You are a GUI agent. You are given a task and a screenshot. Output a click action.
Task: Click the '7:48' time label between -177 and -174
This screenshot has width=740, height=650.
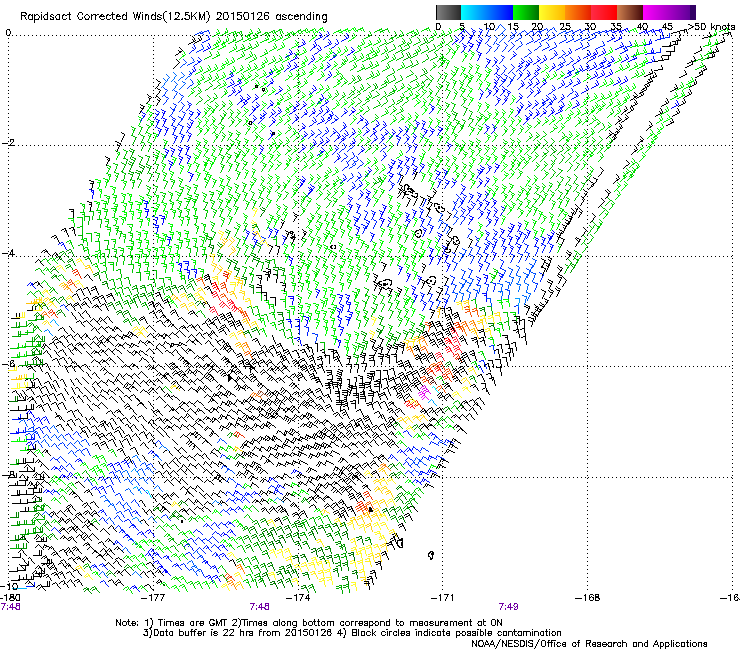(x=260, y=607)
